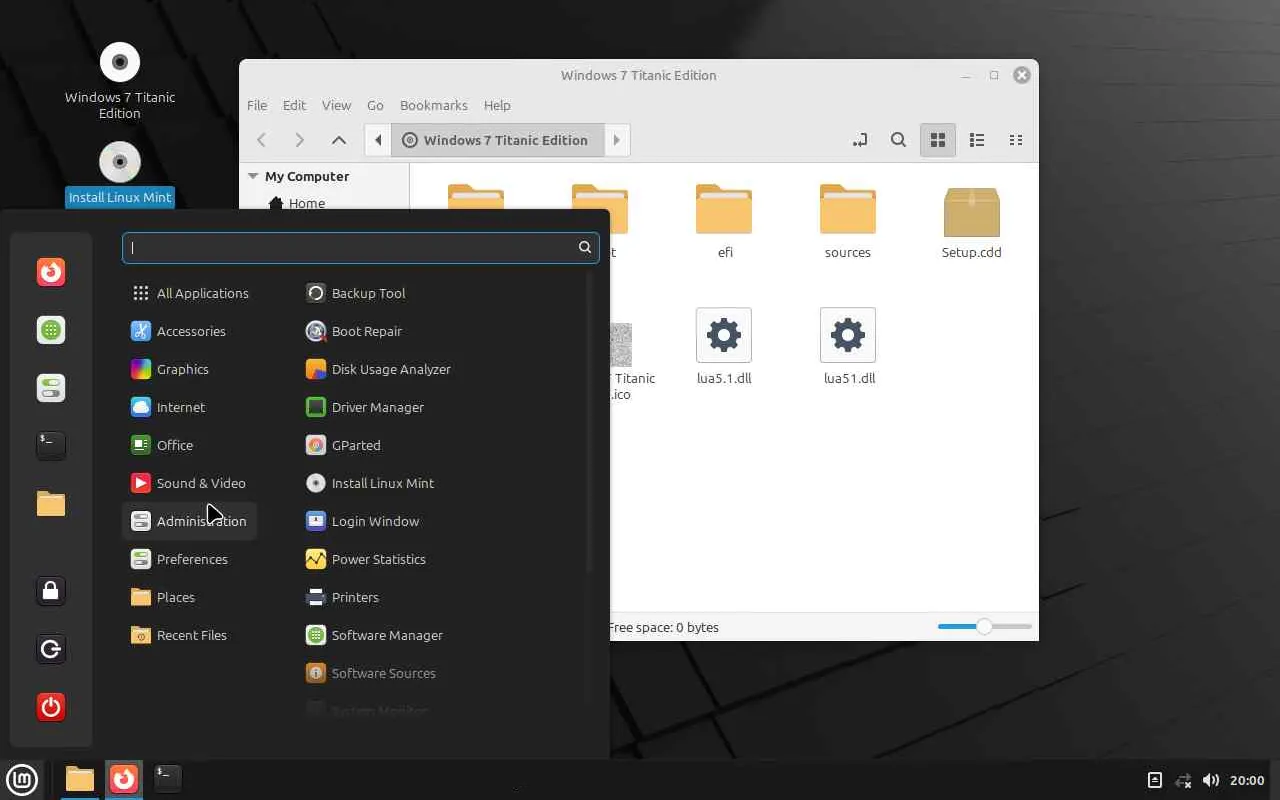Click the Lock Screen icon in menu

click(51, 591)
